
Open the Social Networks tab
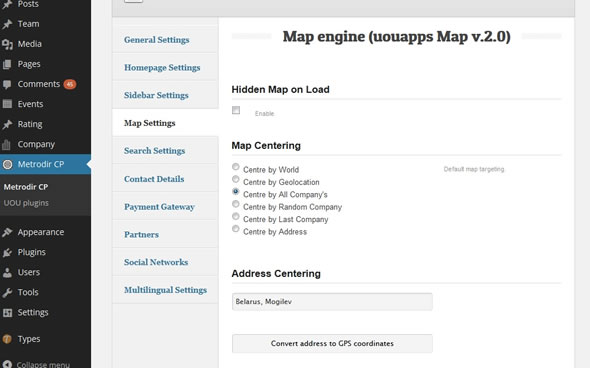pyautogui.click(x=165, y=262)
